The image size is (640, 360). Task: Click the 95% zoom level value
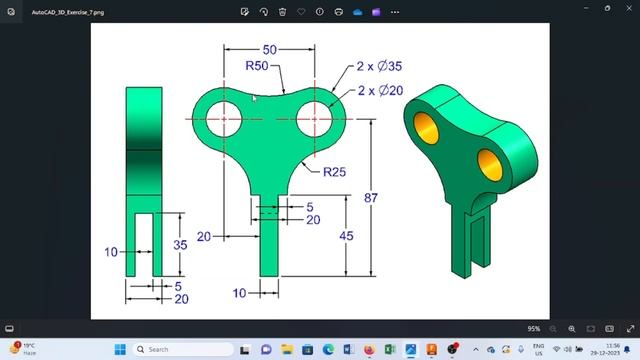533,329
